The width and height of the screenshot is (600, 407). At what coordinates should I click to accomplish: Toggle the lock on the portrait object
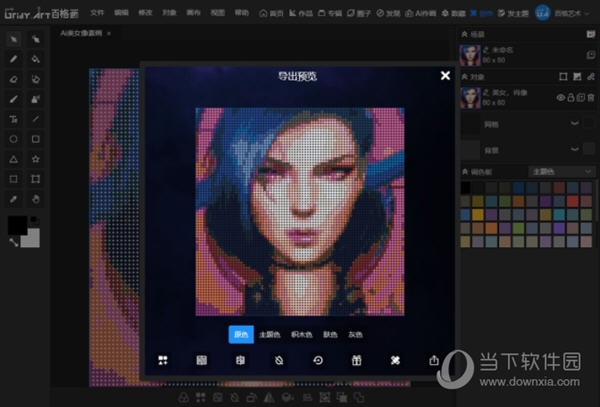(571, 98)
